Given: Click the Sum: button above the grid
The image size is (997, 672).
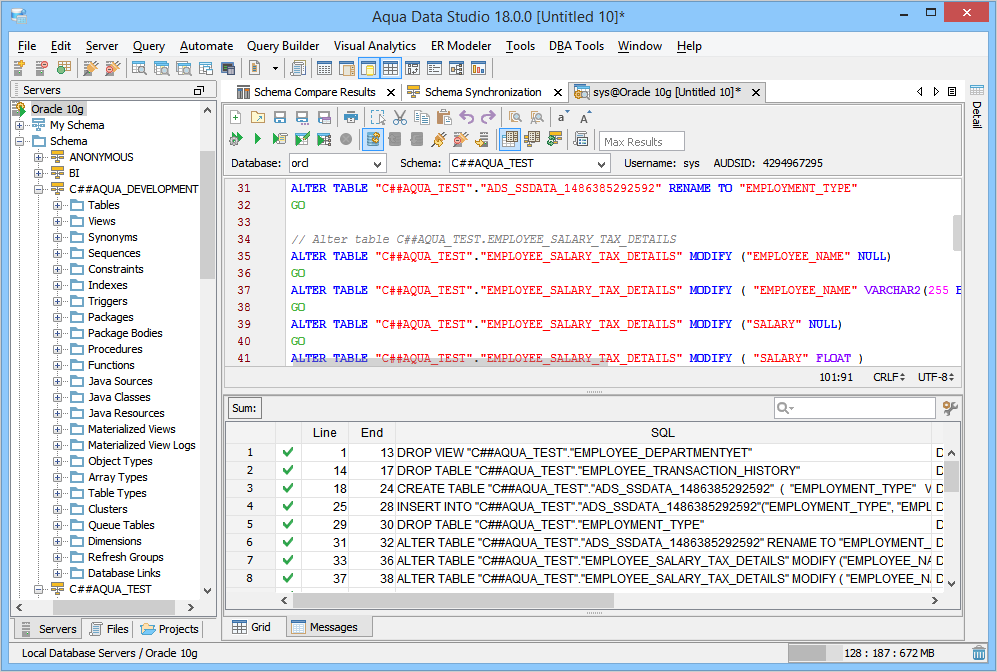Looking at the screenshot, I should 244,408.
